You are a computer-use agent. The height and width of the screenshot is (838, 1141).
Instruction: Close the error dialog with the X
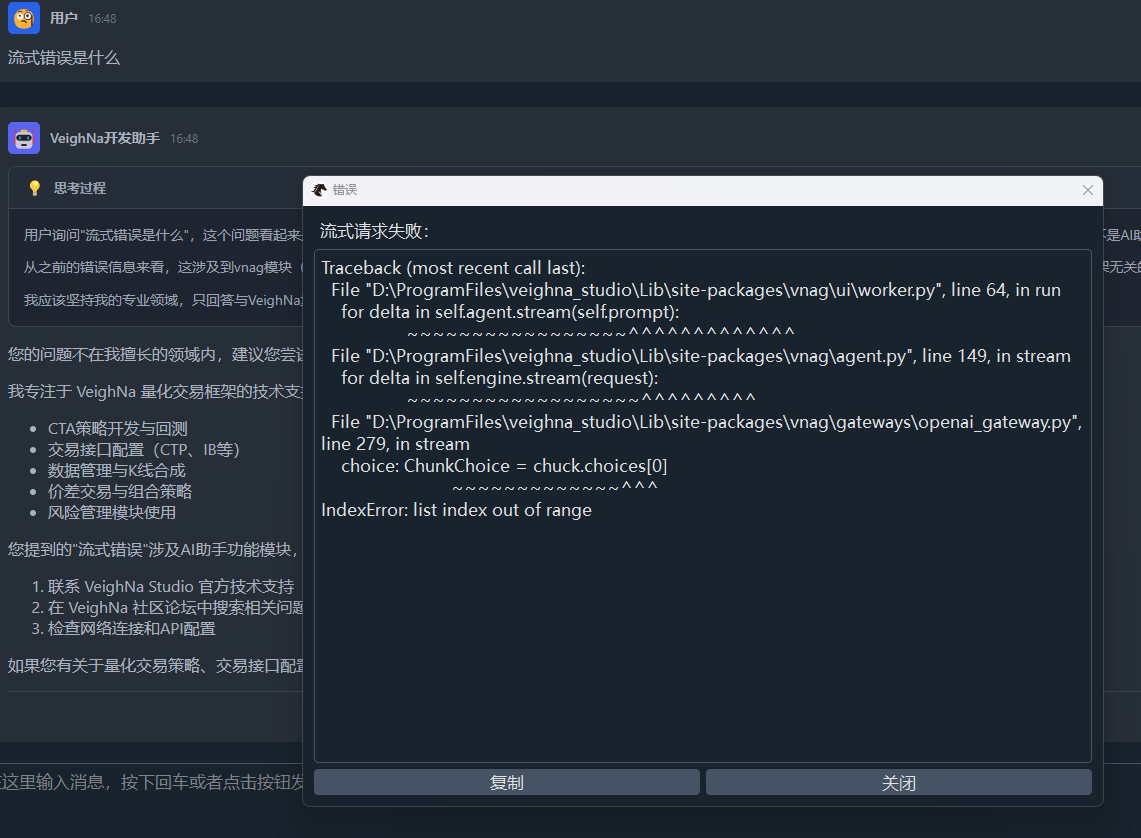tap(1088, 190)
